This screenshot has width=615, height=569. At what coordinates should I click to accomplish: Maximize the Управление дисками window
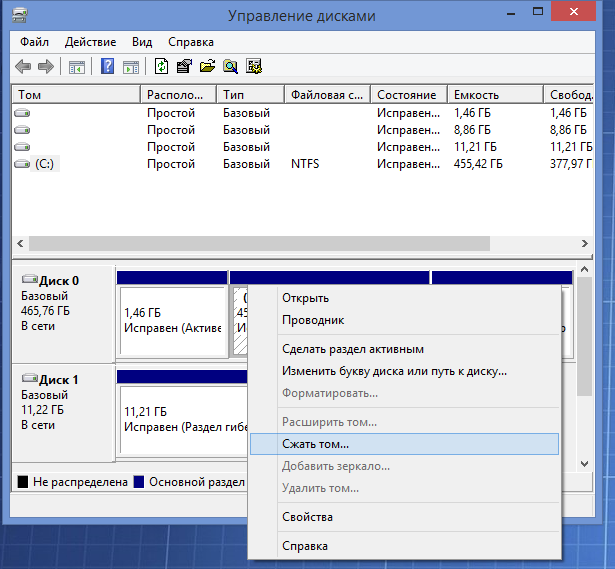(538, 12)
